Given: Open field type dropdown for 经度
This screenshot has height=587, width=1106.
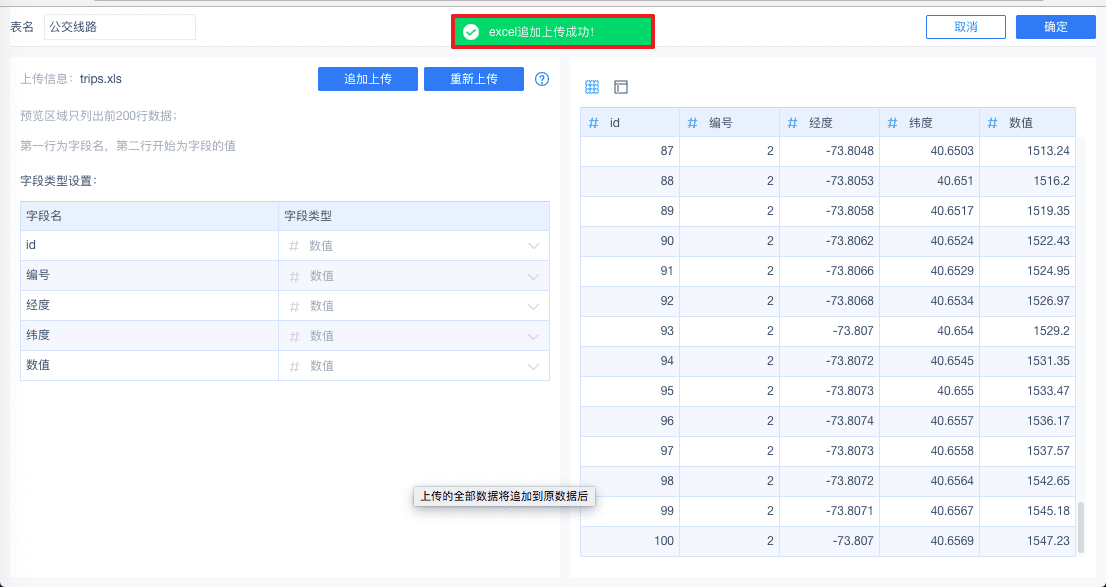Looking at the screenshot, I should pyautogui.click(x=533, y=306).
